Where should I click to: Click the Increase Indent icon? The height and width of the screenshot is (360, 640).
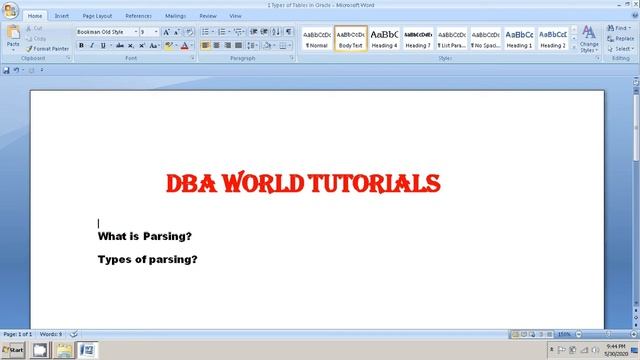264,32
